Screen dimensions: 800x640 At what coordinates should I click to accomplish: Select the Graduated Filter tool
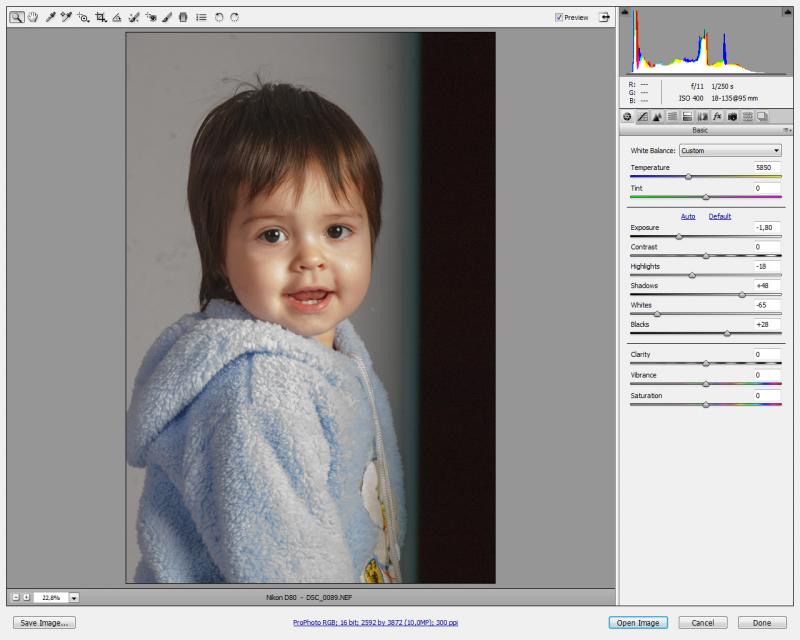(183, 17)
